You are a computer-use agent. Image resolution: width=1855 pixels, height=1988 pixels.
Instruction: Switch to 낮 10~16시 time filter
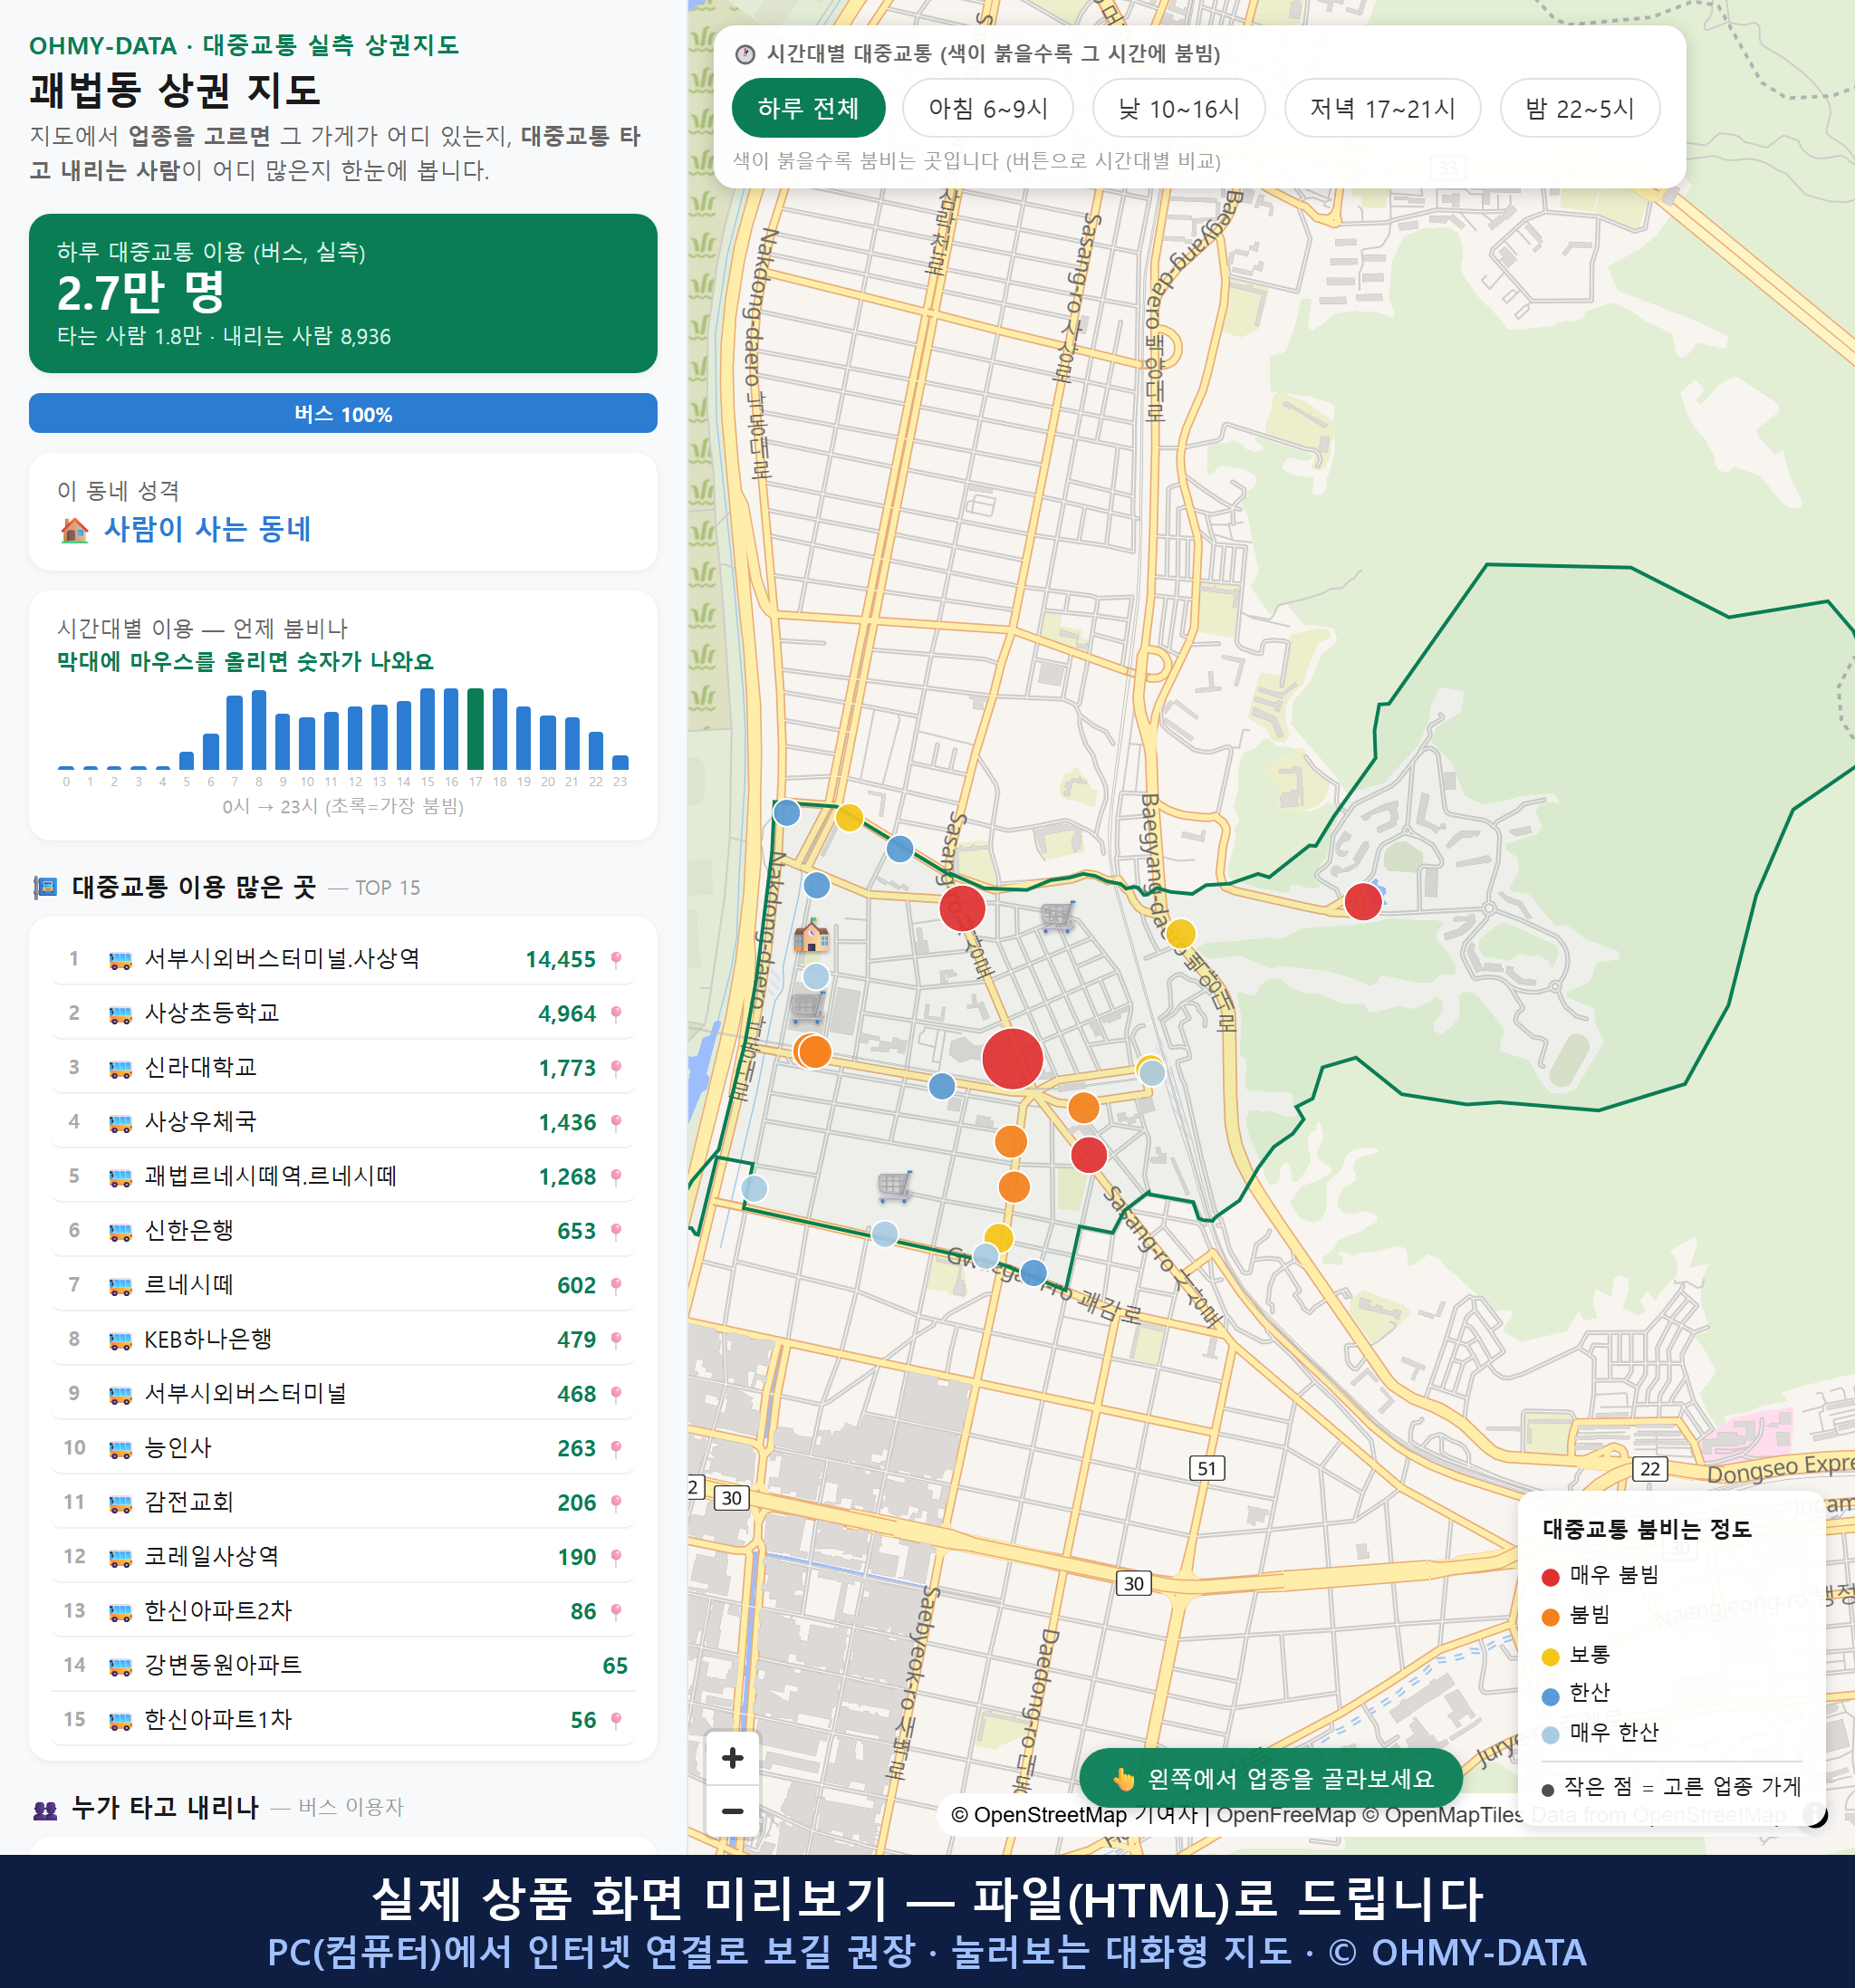point(1179,108)
